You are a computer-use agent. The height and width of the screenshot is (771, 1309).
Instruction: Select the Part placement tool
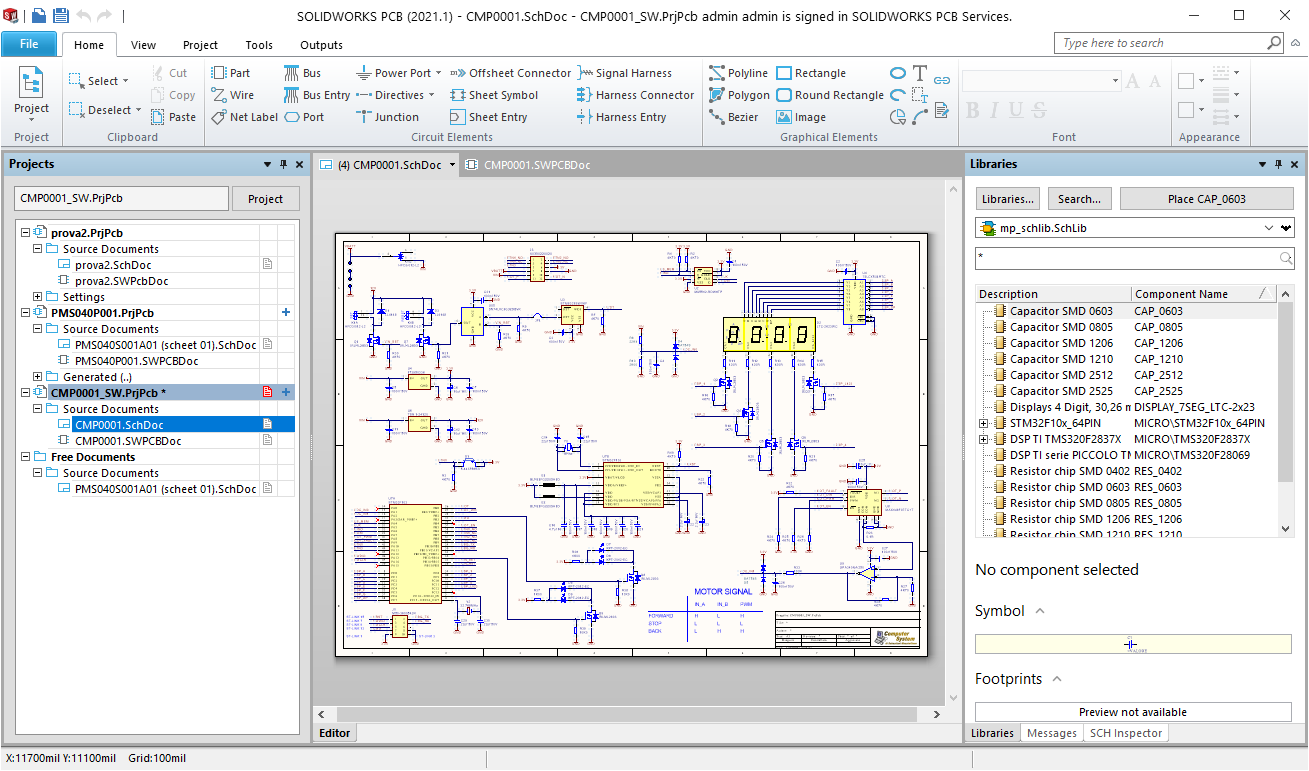click(x=231, y=73)
